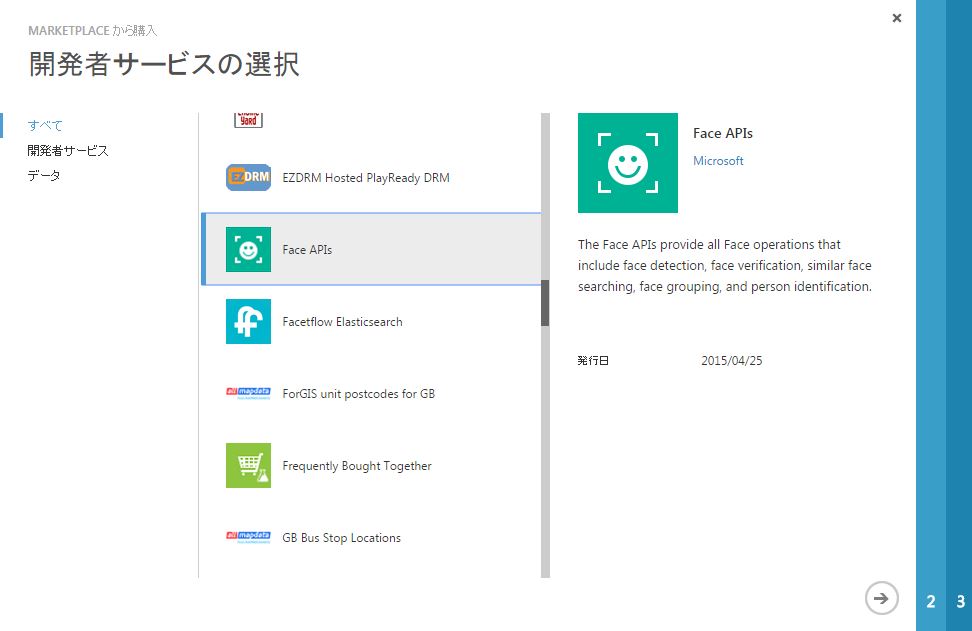
Task: Open the Microsoft publisher link
Action: point(718,161)
